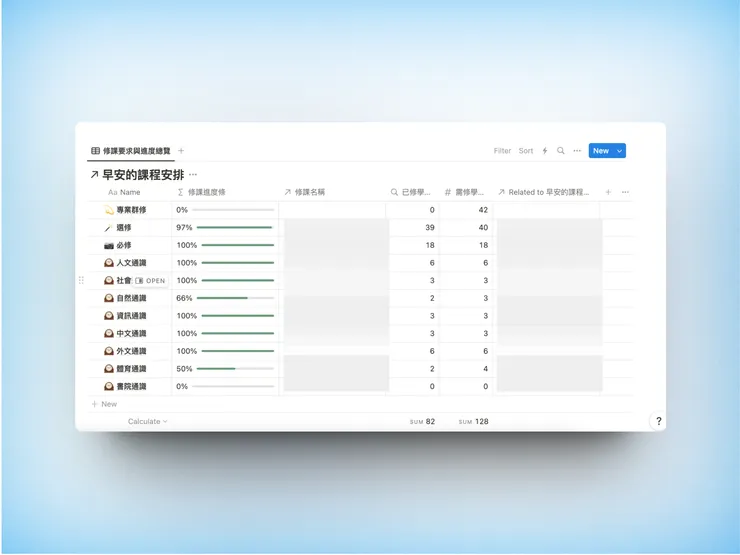Open the Sort option
This screenshot has height=555, width=740.
[x=526, y=151]
